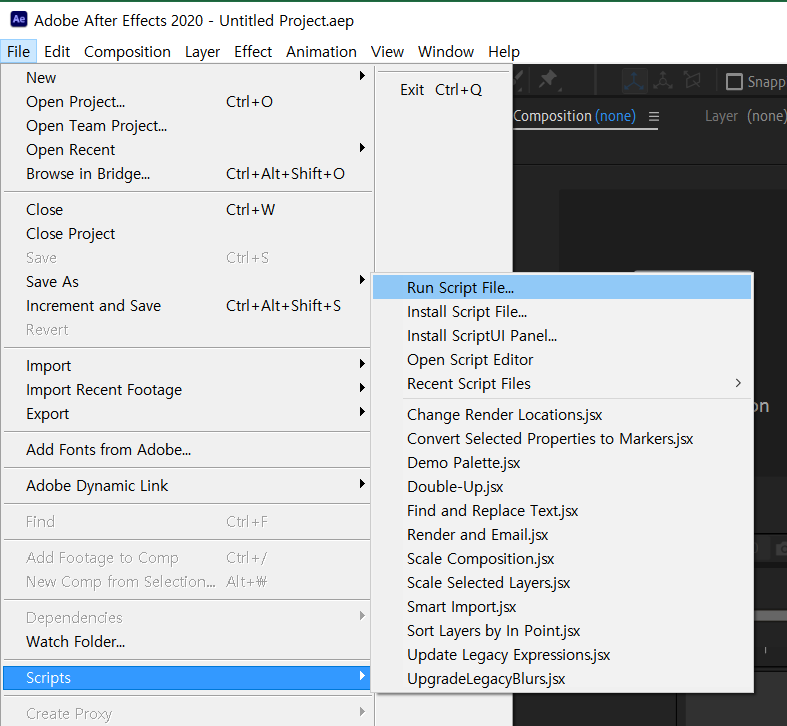This screenshot has width=787, height=726.
Task: Activate Local Axis Mode icon
Action: tap(634, 80)
